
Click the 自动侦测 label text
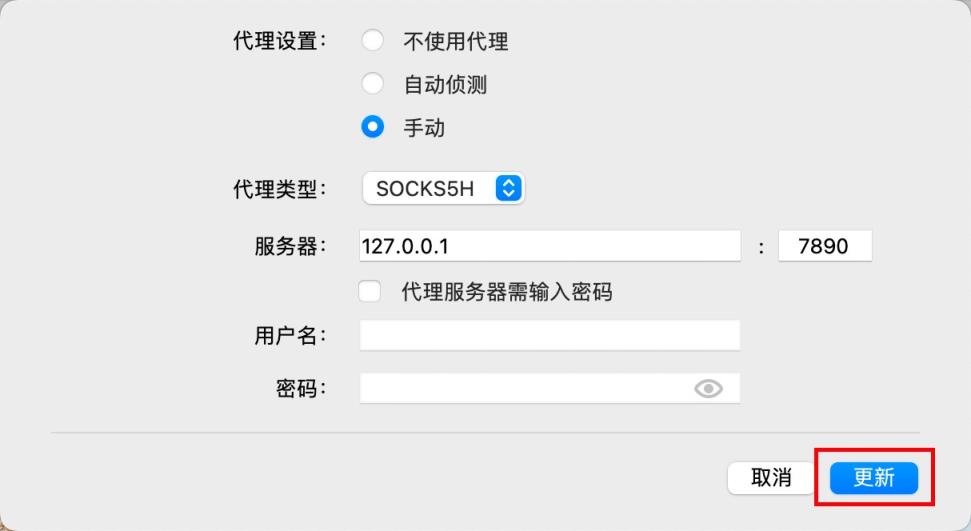[x=445, y=84]
